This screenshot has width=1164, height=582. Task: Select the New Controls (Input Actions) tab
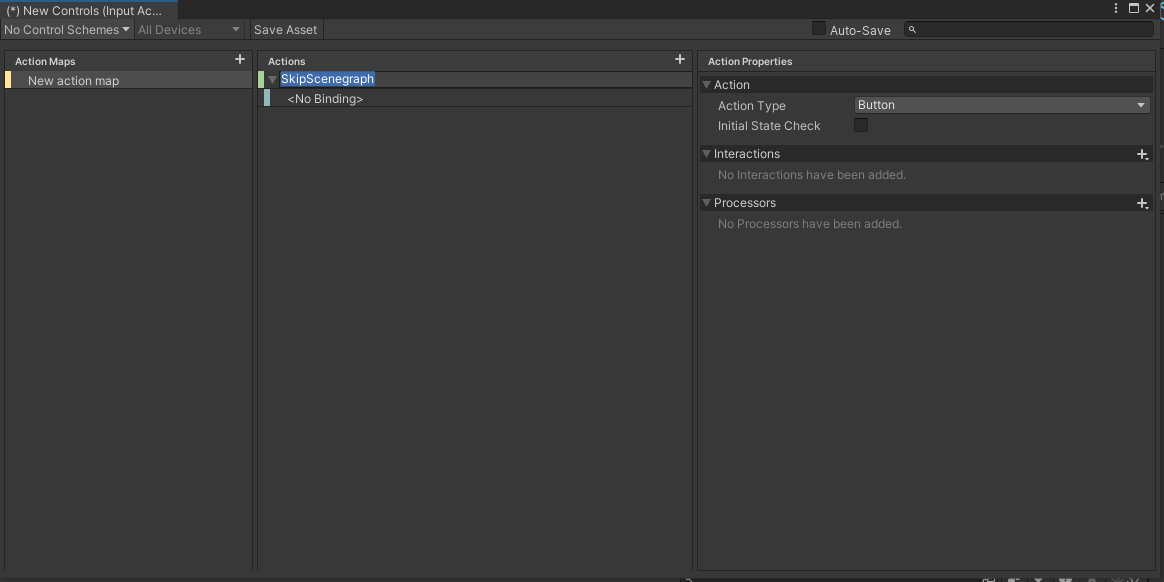(x=88, y=11)
